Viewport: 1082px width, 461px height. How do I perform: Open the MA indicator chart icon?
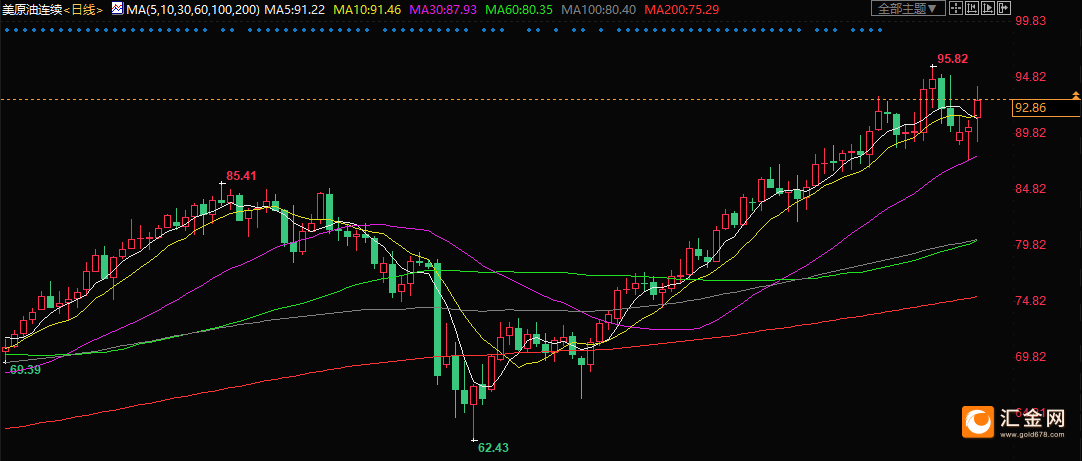tap(118, 9)
